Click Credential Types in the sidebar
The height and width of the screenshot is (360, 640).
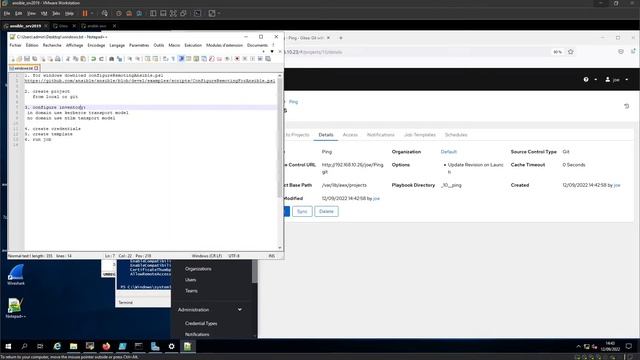(x=201, y=323)
